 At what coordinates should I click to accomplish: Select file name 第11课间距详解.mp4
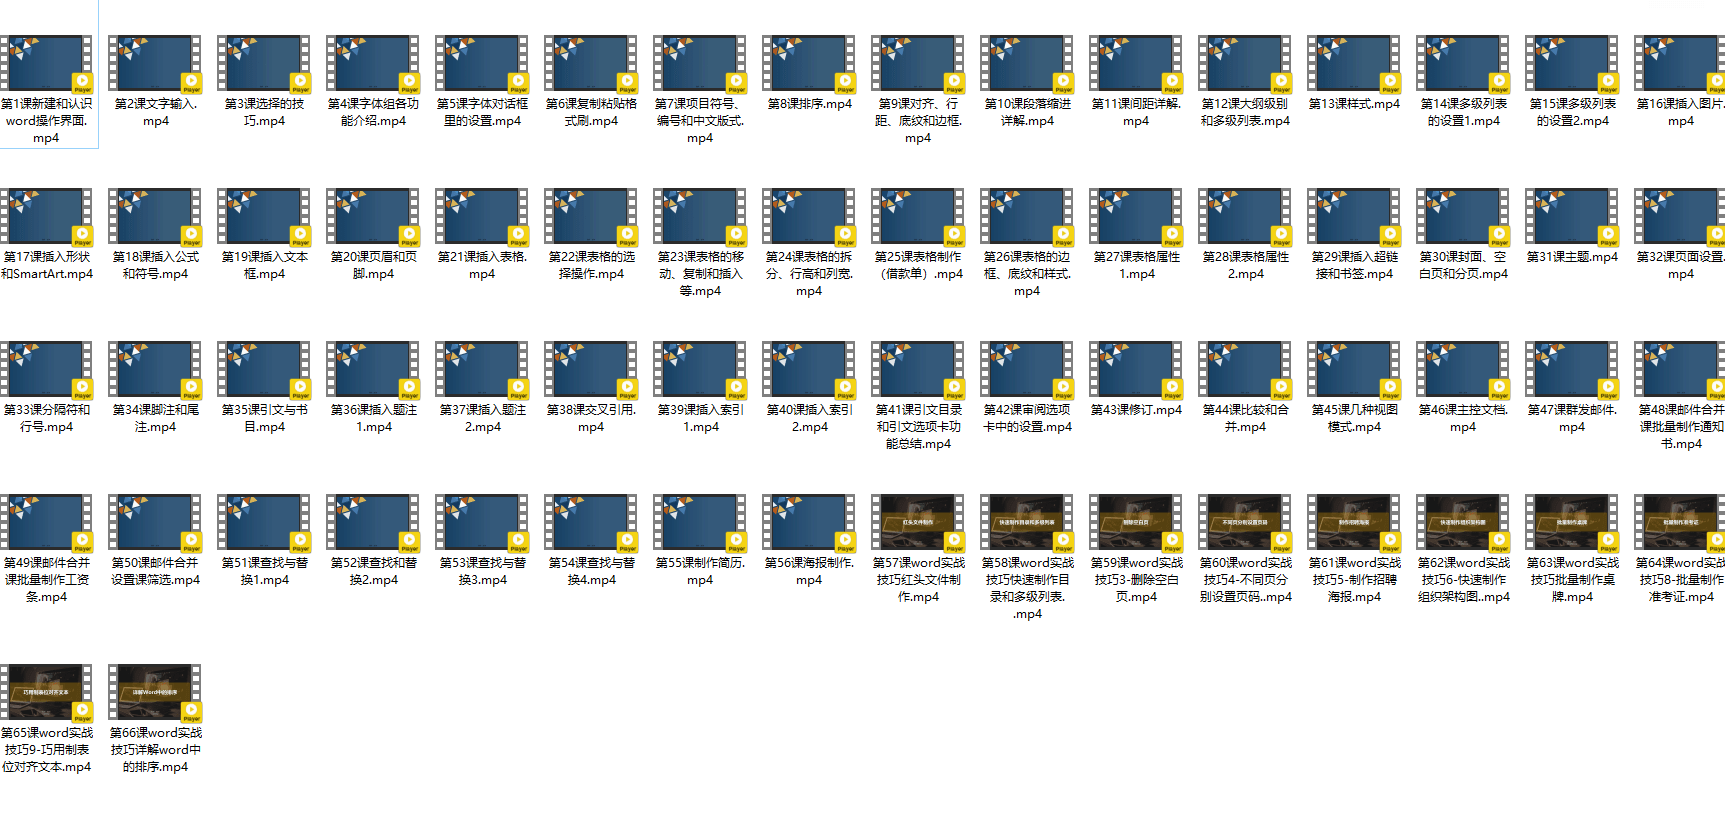(x=1136, y=112)
